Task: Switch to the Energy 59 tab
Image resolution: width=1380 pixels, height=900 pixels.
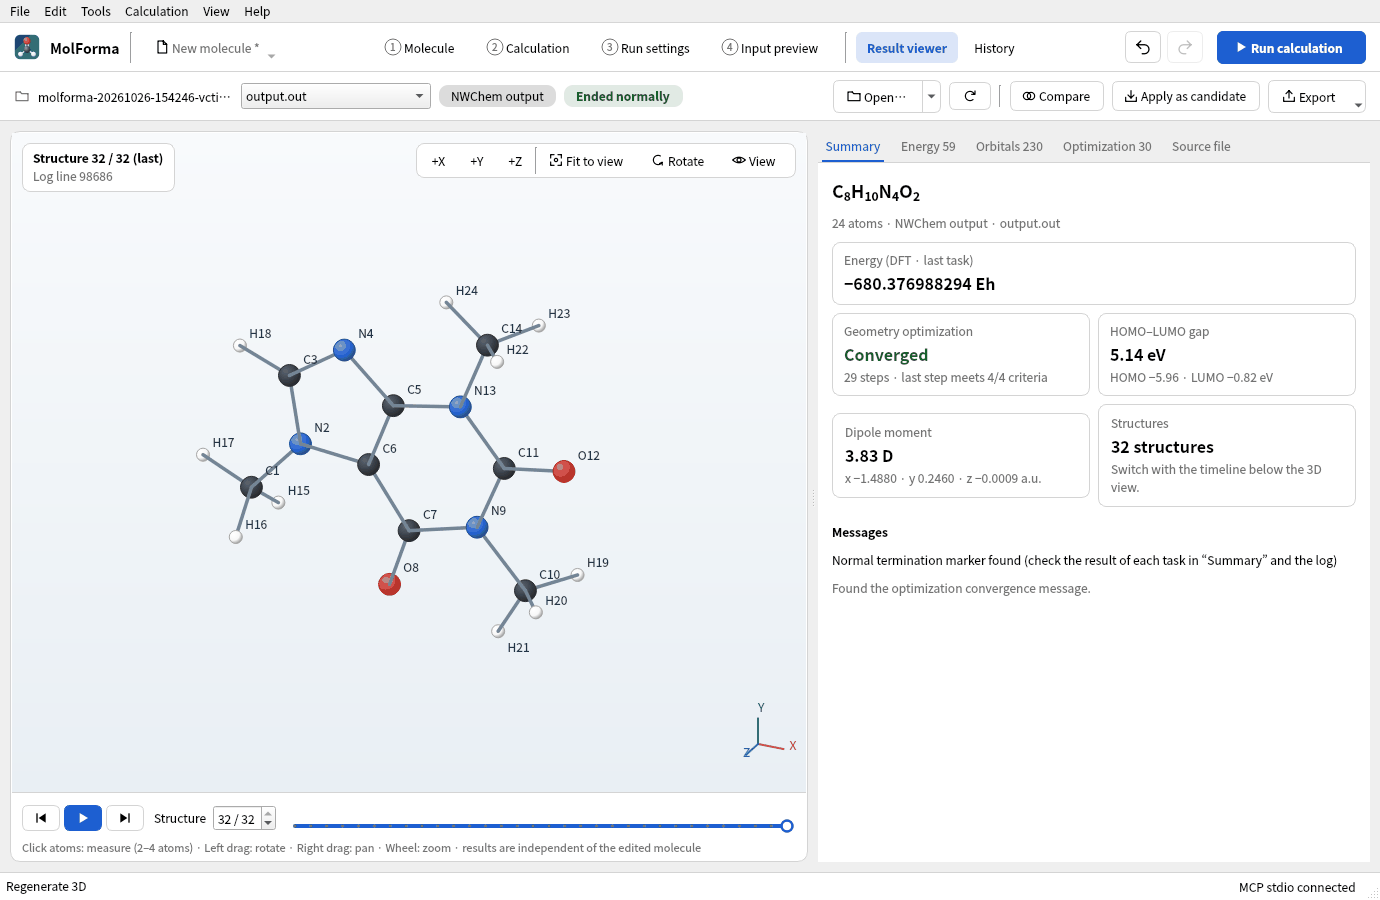Action: [928, 146]
